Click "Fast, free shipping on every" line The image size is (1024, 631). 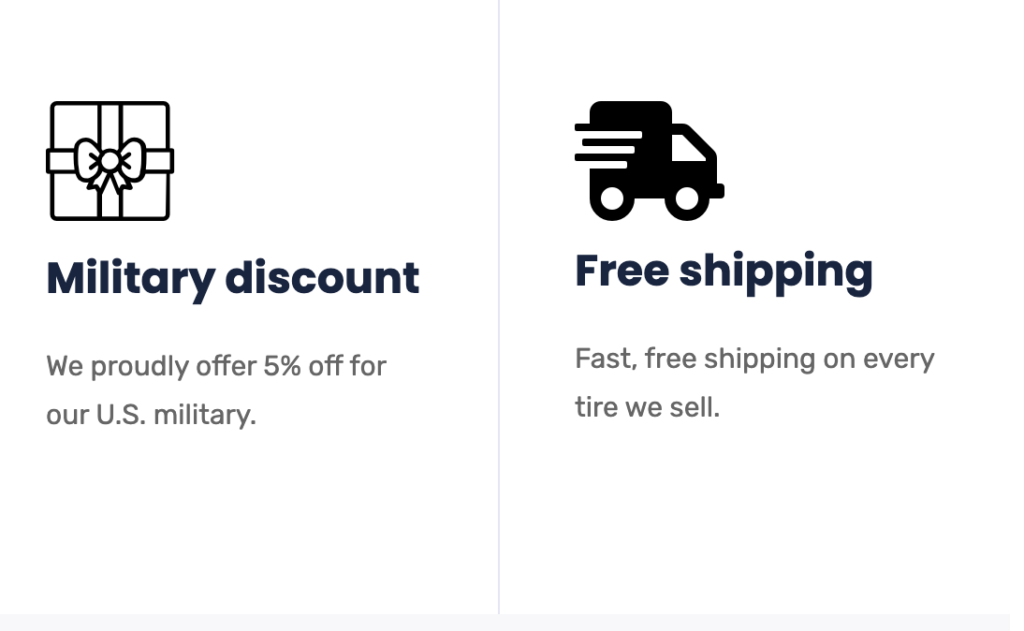click(x=754, y=359)
